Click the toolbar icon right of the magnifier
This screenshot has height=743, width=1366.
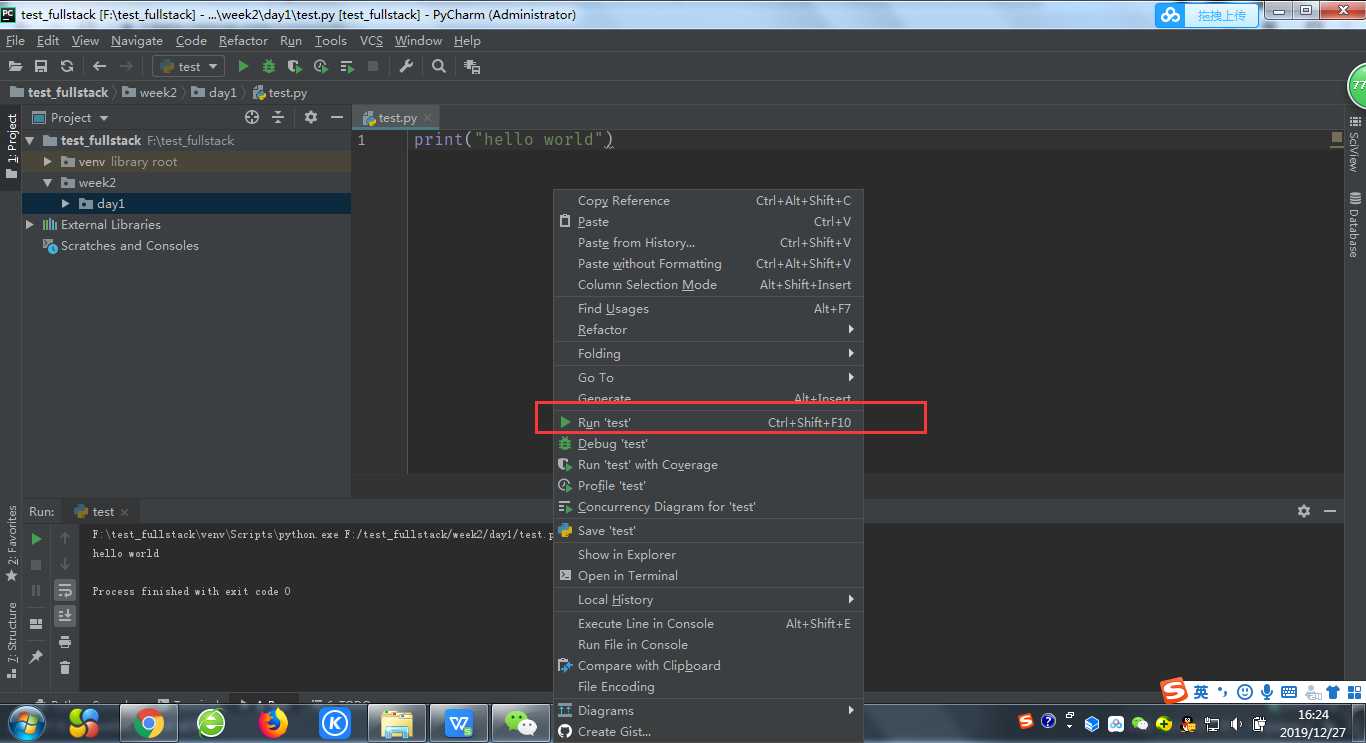pos(472,66)
